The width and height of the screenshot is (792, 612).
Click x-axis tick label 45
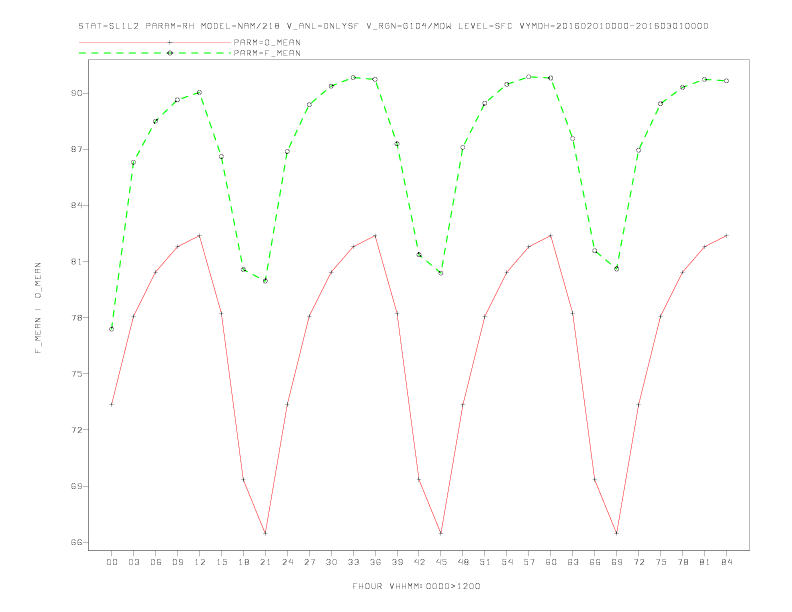pyautogui.click(x=441, y=562)
